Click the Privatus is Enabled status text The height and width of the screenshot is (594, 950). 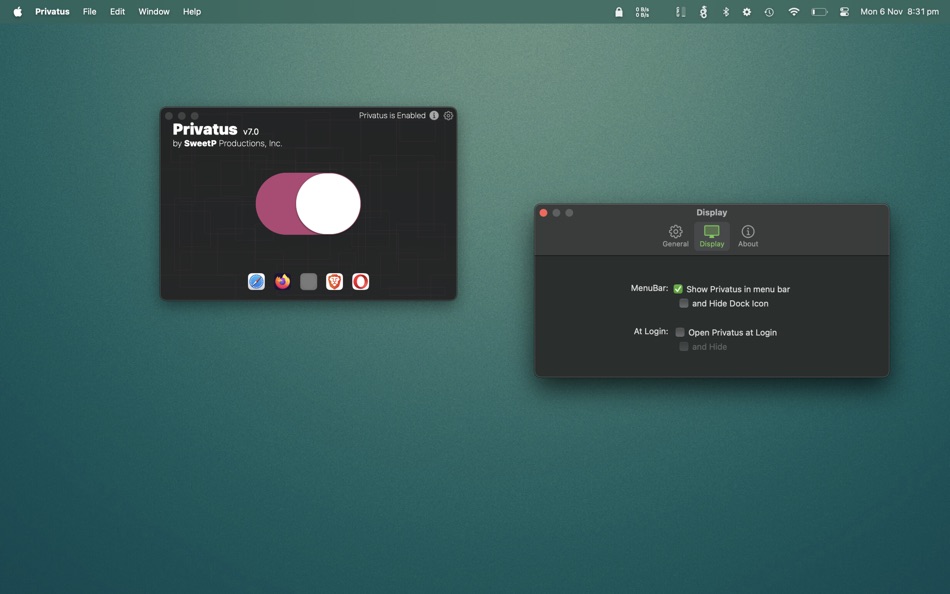[392, 115]
